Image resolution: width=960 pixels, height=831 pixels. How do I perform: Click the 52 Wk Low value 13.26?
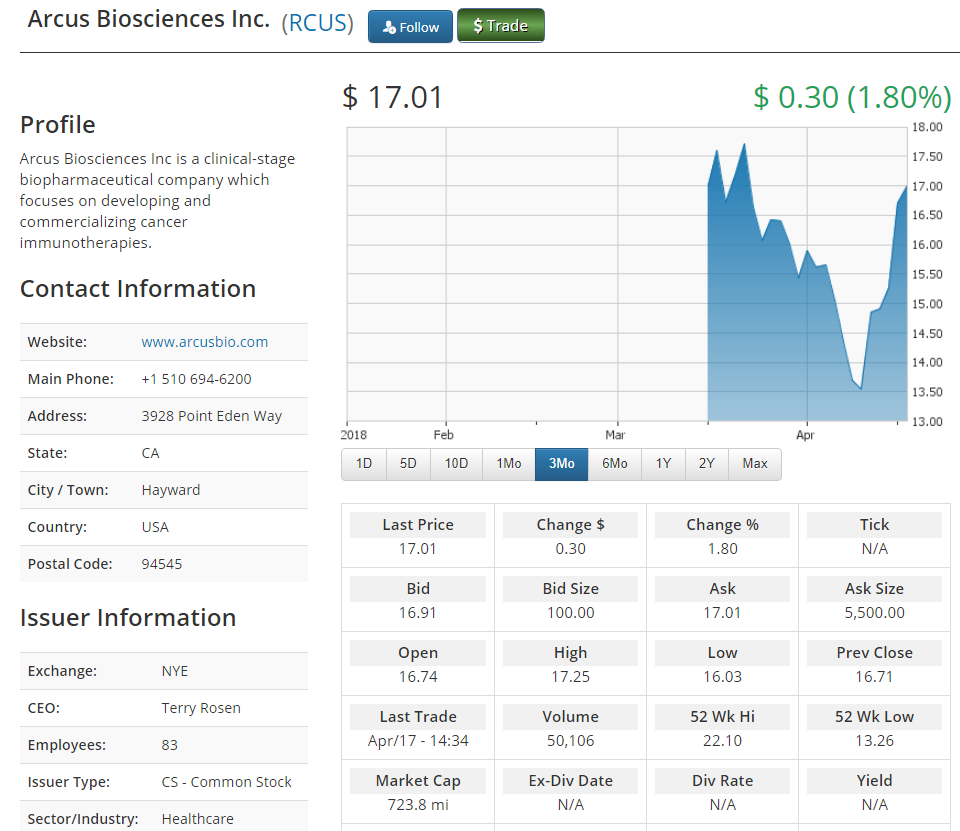point(874,741)
